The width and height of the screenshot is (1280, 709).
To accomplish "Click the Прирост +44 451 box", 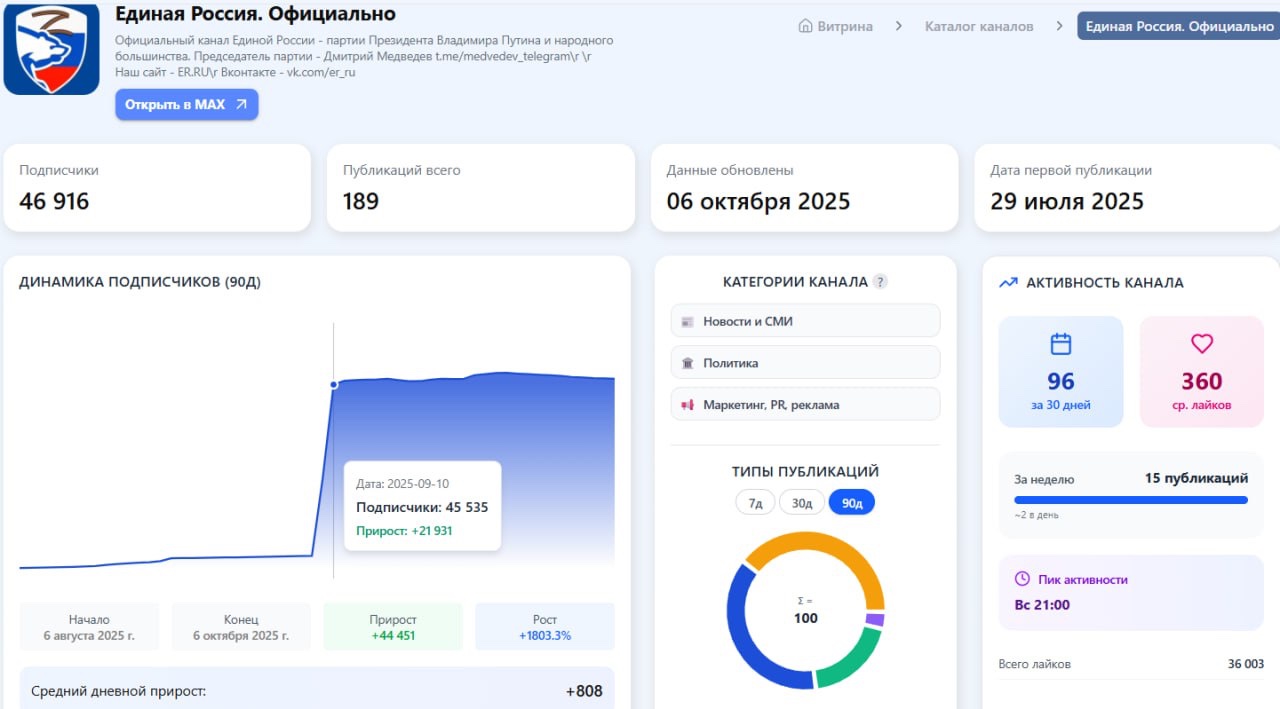I will (393, 627).
